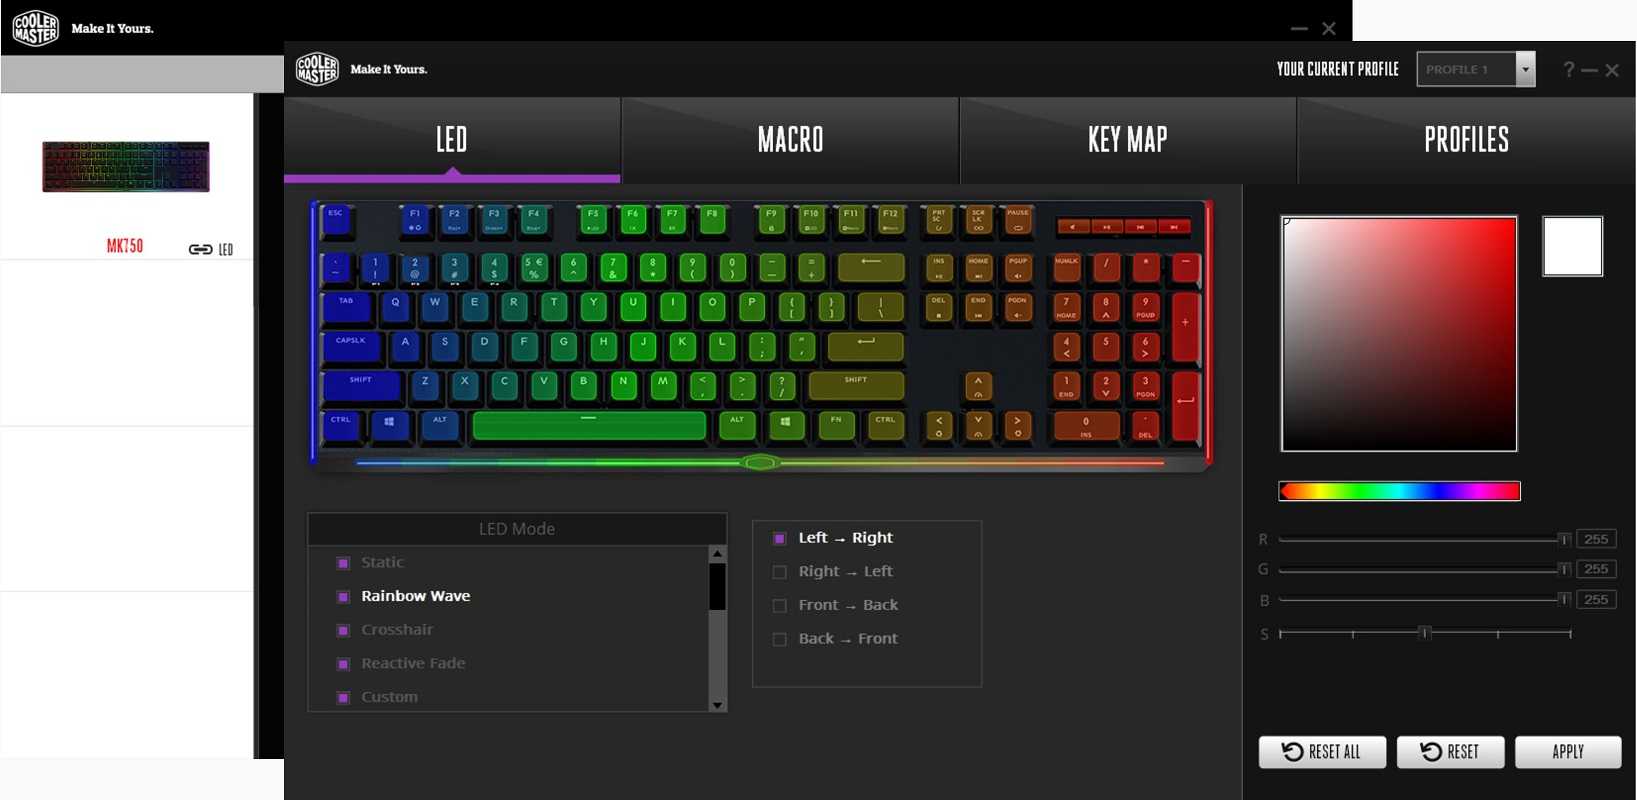Click the APPLY button
This screenshot has height=800, width=1637.
coord(1568,752)
